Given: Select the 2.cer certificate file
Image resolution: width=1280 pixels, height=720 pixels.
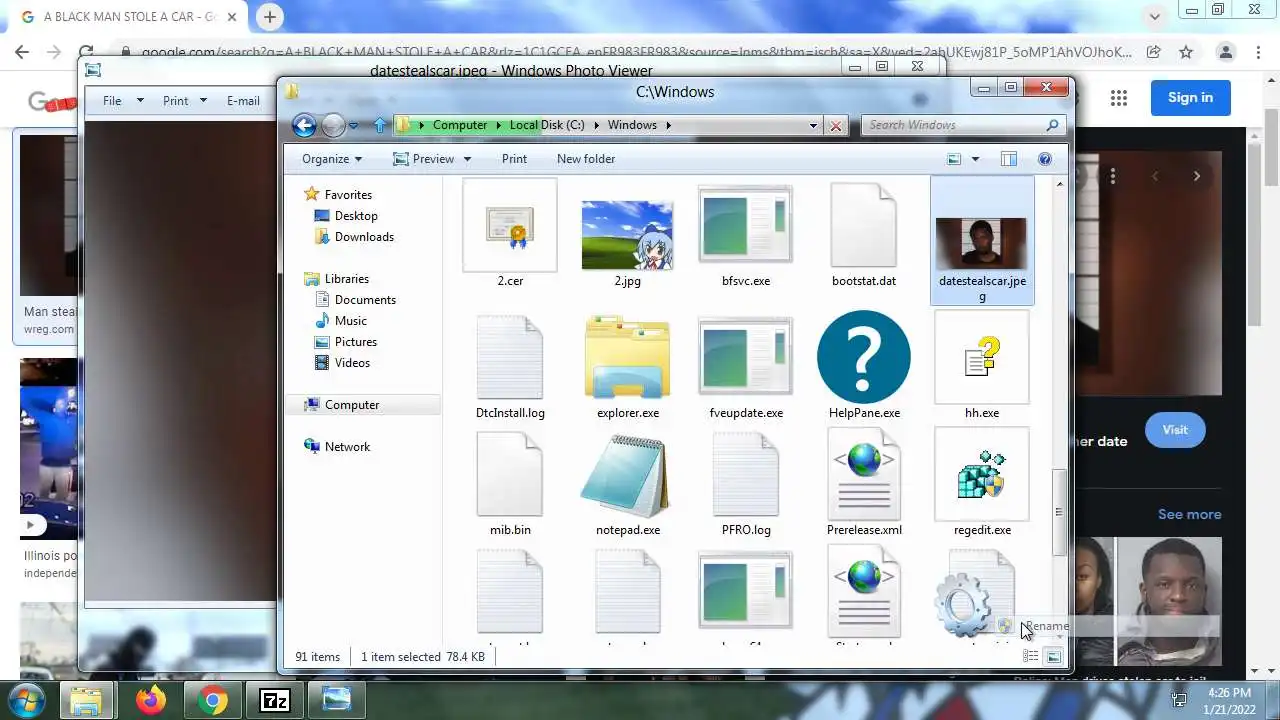Looking at the screenshot, I should pos(510,234).
